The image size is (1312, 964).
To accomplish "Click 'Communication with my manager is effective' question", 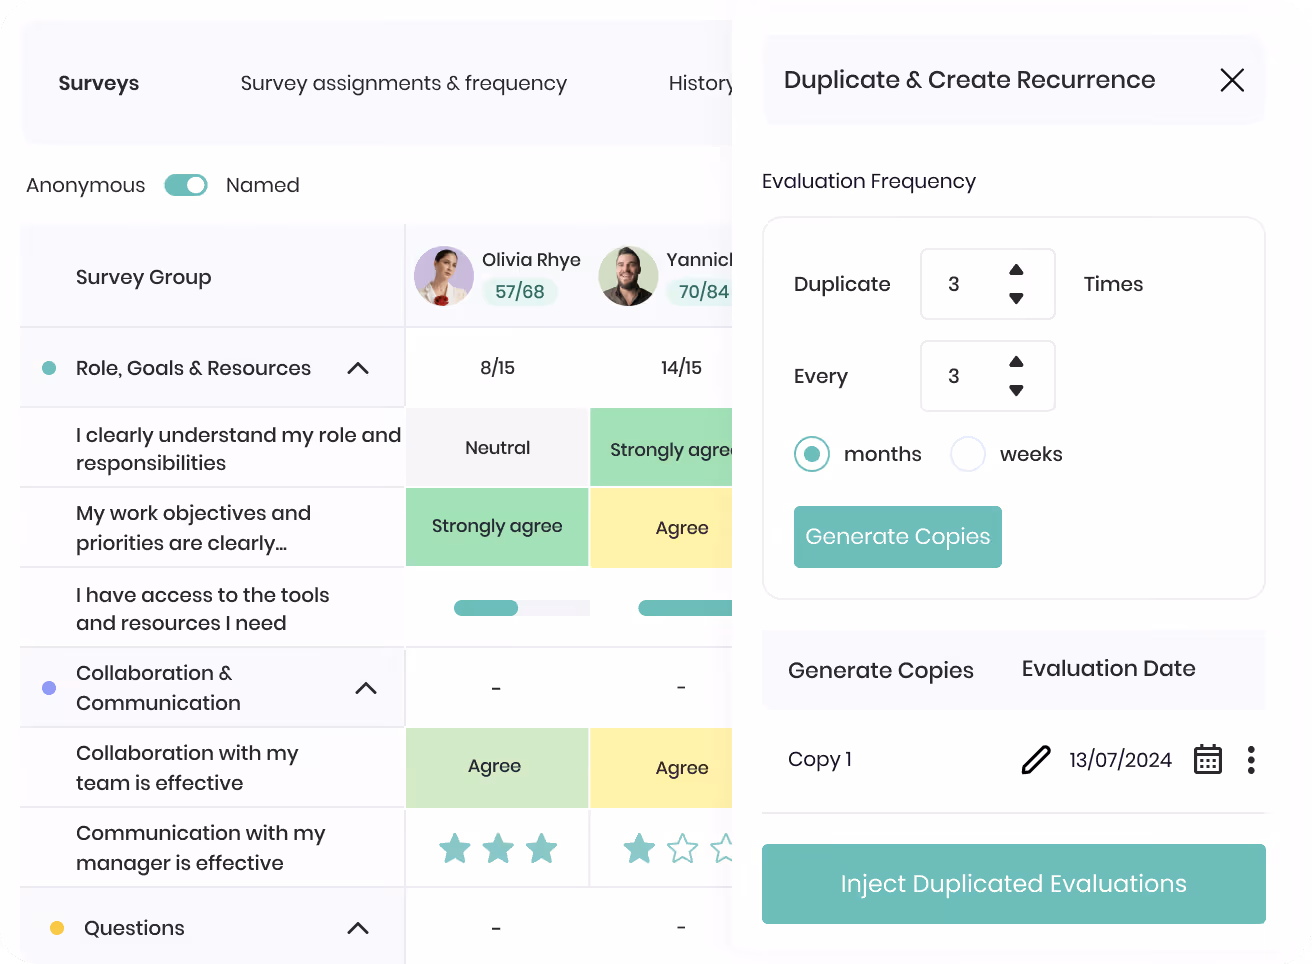I will tap(200, 848).
